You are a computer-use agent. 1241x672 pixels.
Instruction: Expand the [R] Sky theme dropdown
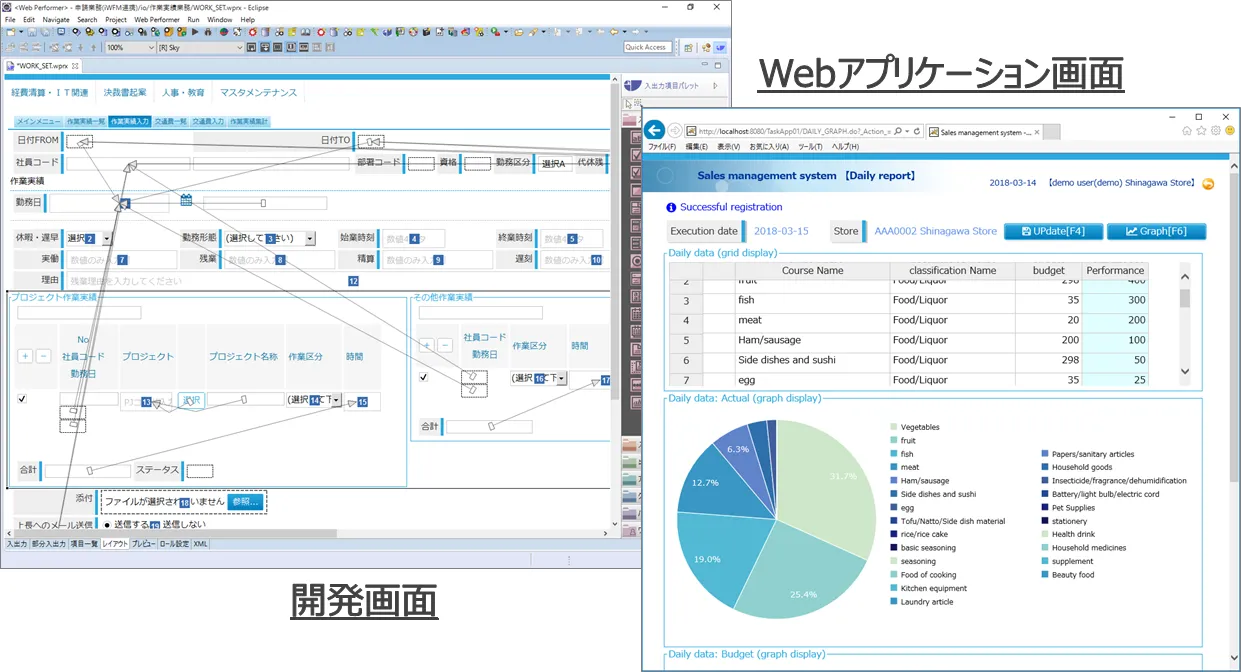click(x=238, y=47)
